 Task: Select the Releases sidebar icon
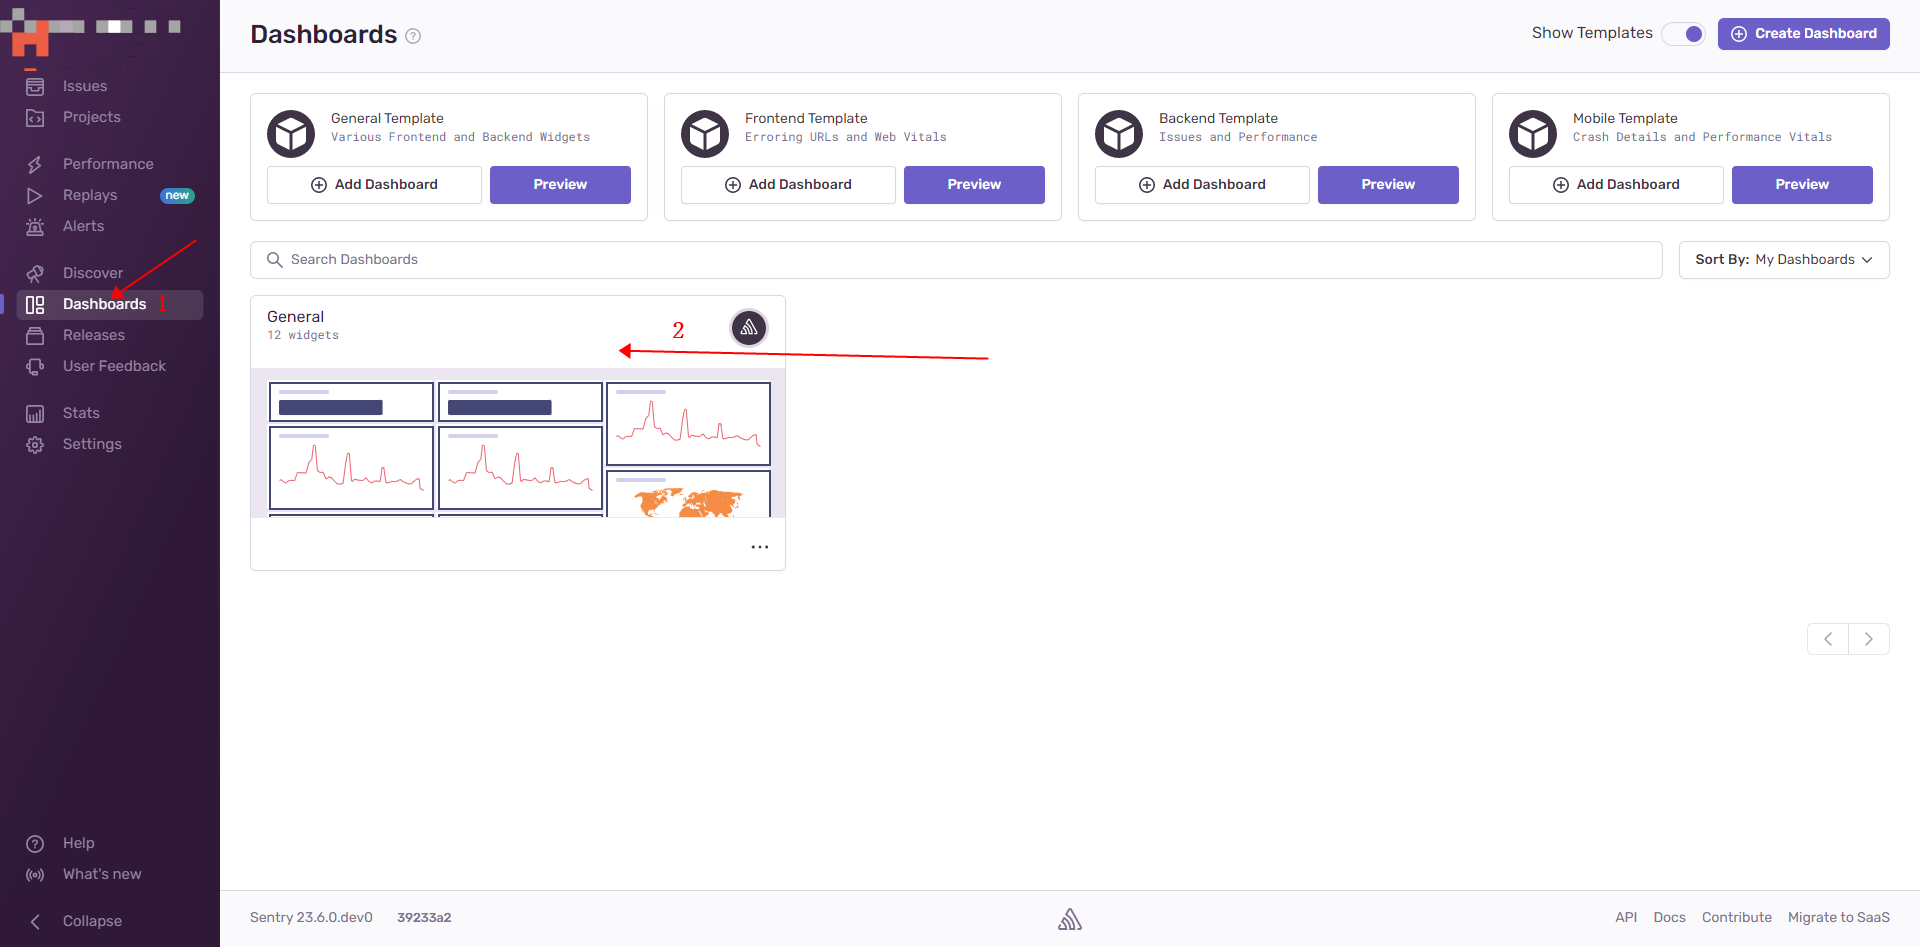[x=35, y=335]
